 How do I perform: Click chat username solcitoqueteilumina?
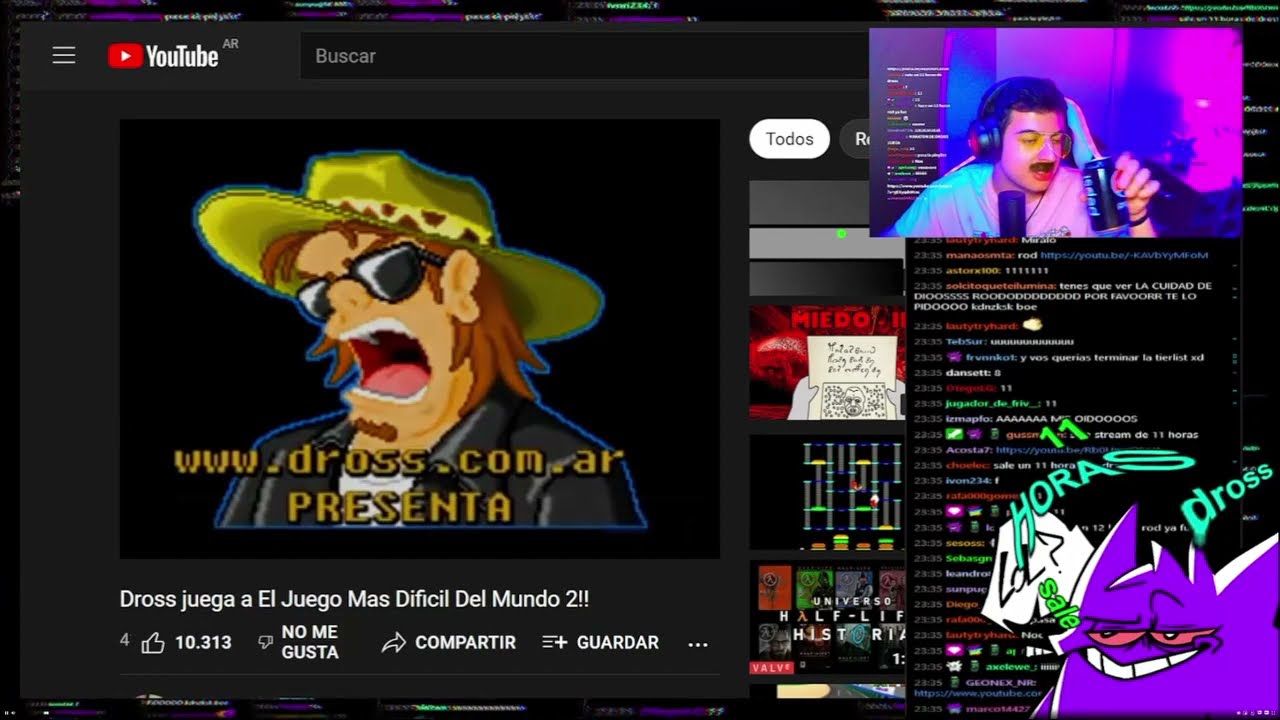click(x=998, y=286)
